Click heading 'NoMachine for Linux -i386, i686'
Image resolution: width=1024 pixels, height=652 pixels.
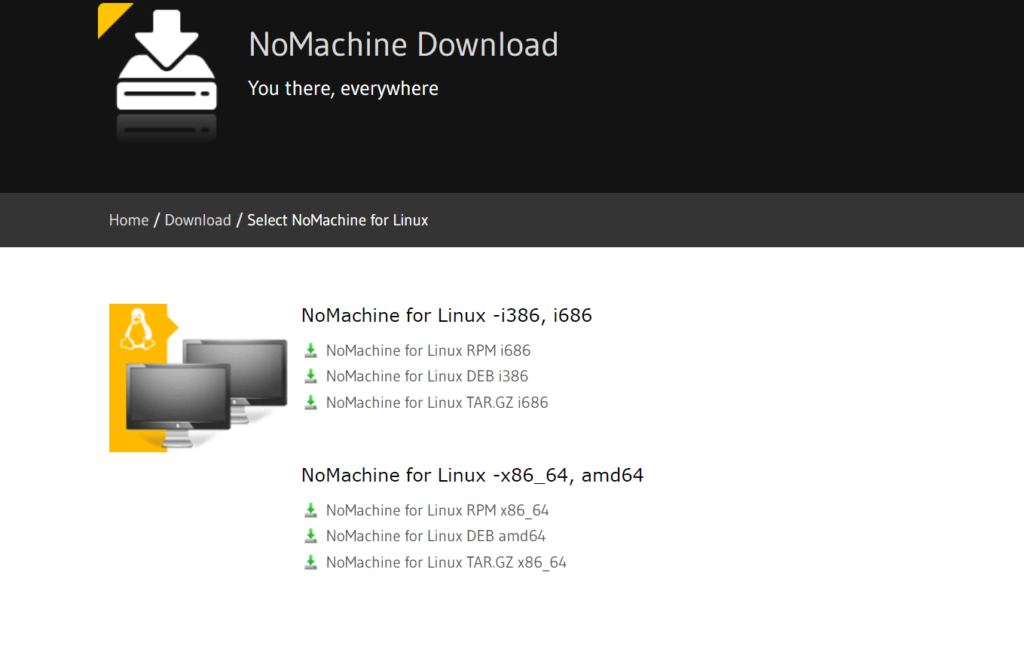click(x=447, y=316)
